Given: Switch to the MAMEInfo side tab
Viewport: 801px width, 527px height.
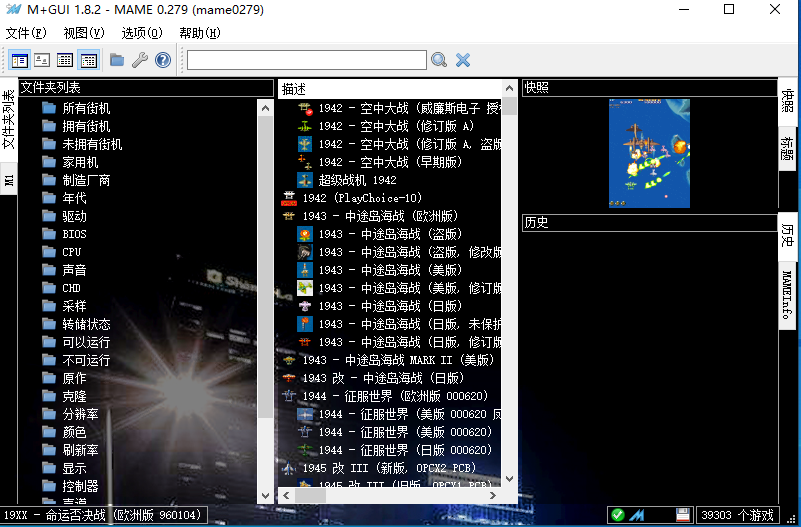Looking at the screenshot, I should (x=788, y=295).
